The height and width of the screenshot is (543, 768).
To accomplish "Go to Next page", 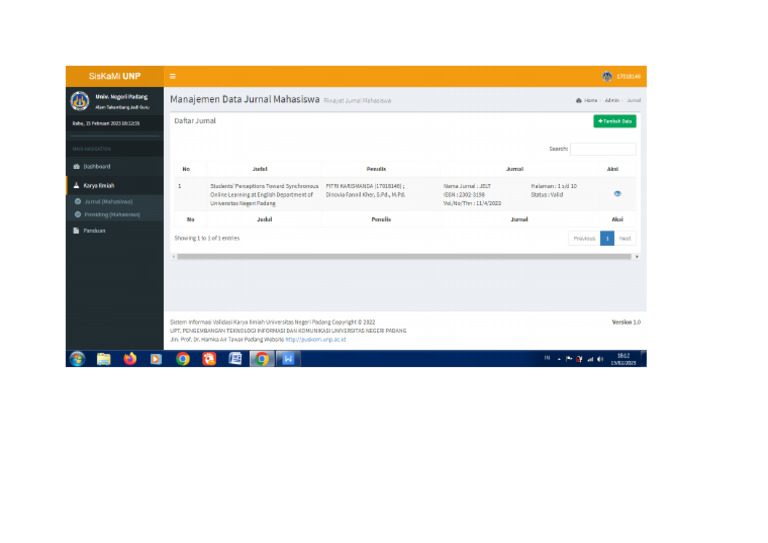I will [x=625, y=238].
